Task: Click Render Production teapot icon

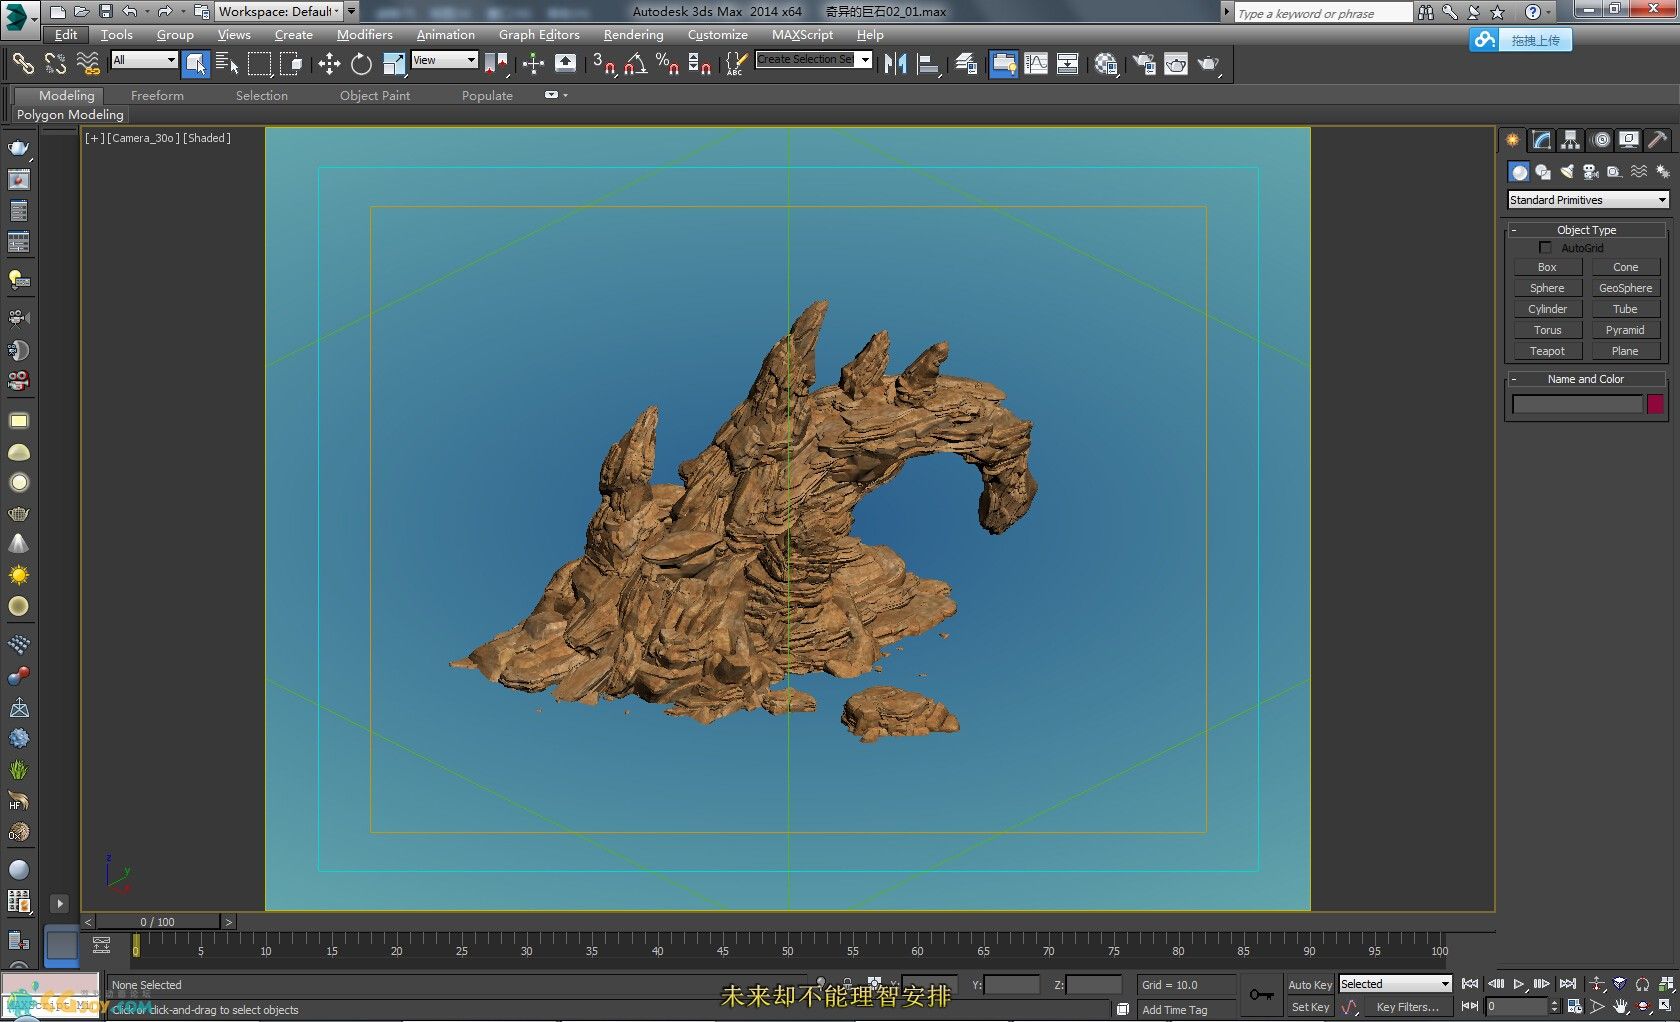Action: tap(1209, 64)
